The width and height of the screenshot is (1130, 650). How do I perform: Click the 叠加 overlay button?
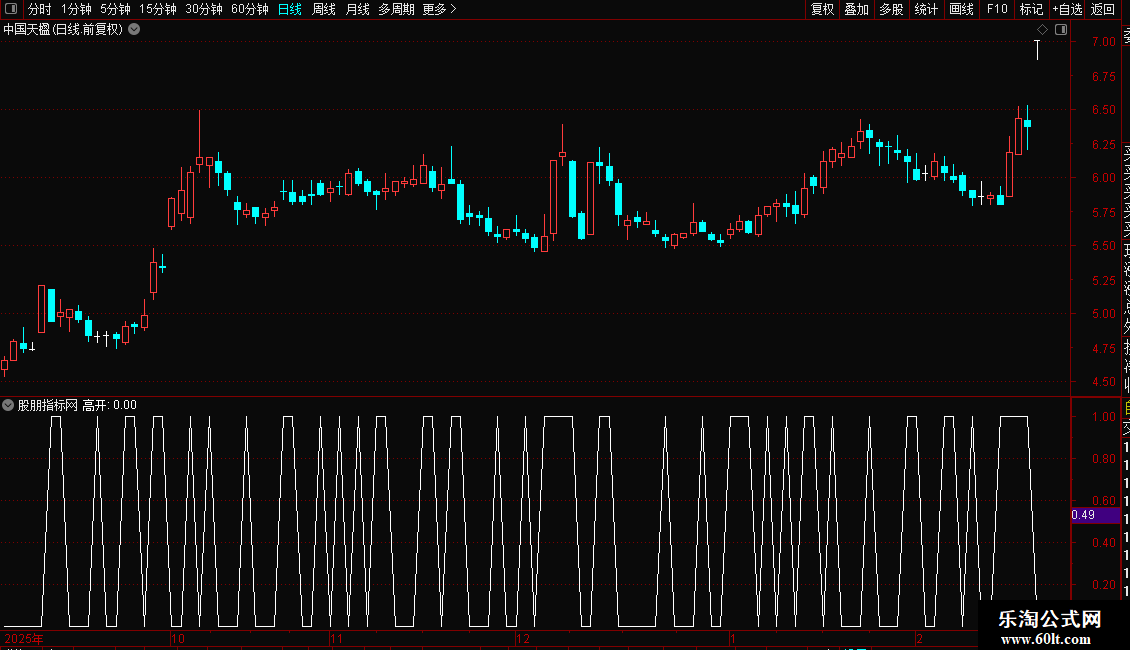tap(857, 9)
